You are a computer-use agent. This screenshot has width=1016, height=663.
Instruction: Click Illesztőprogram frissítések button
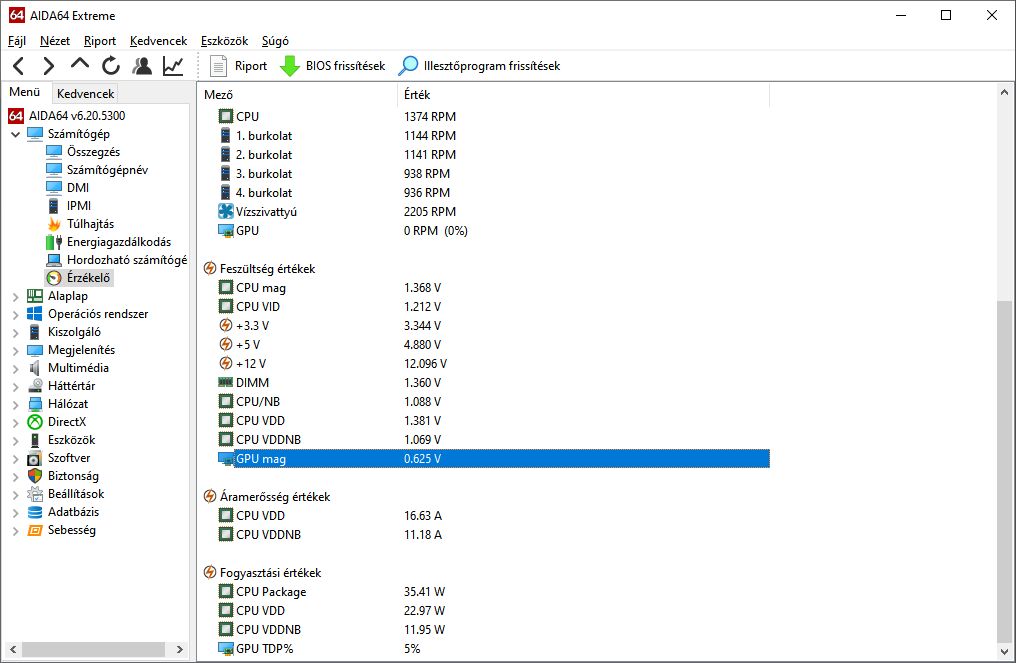coord(479,65)
